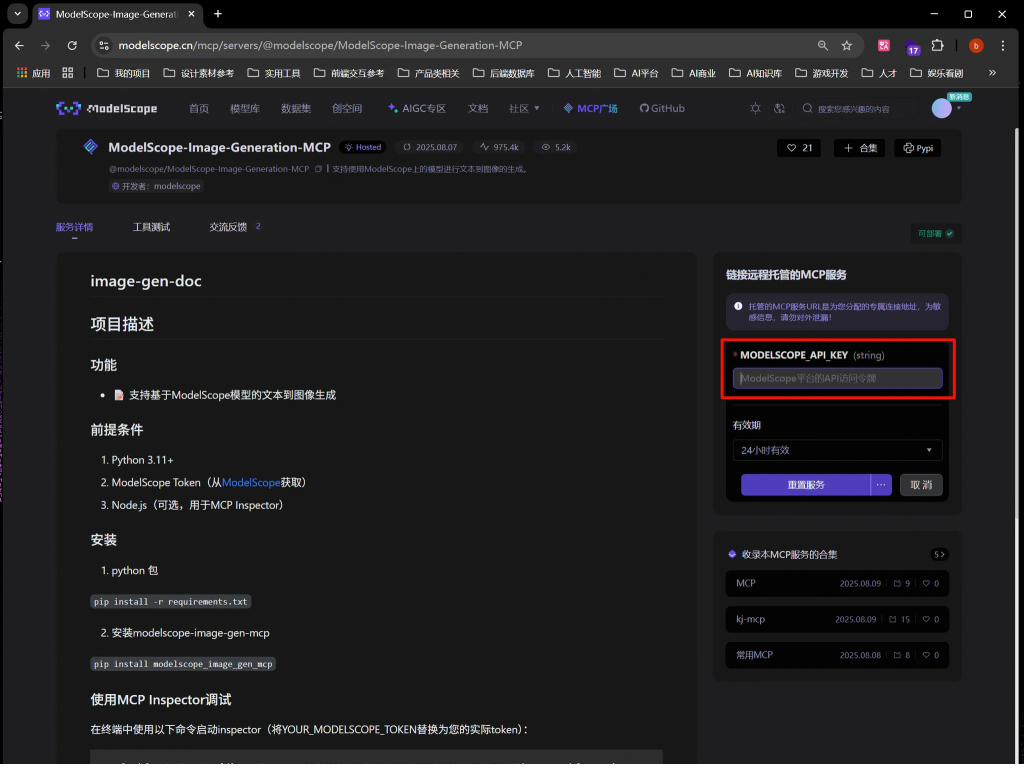
Task: Open the 设计素材参考 bookmark folder
Action: point(199,73)
